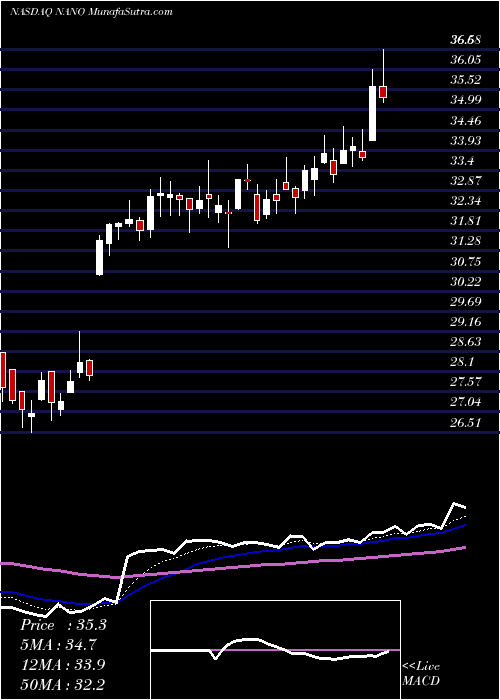Select the 30.75 price axis label

tap(465, 262)
